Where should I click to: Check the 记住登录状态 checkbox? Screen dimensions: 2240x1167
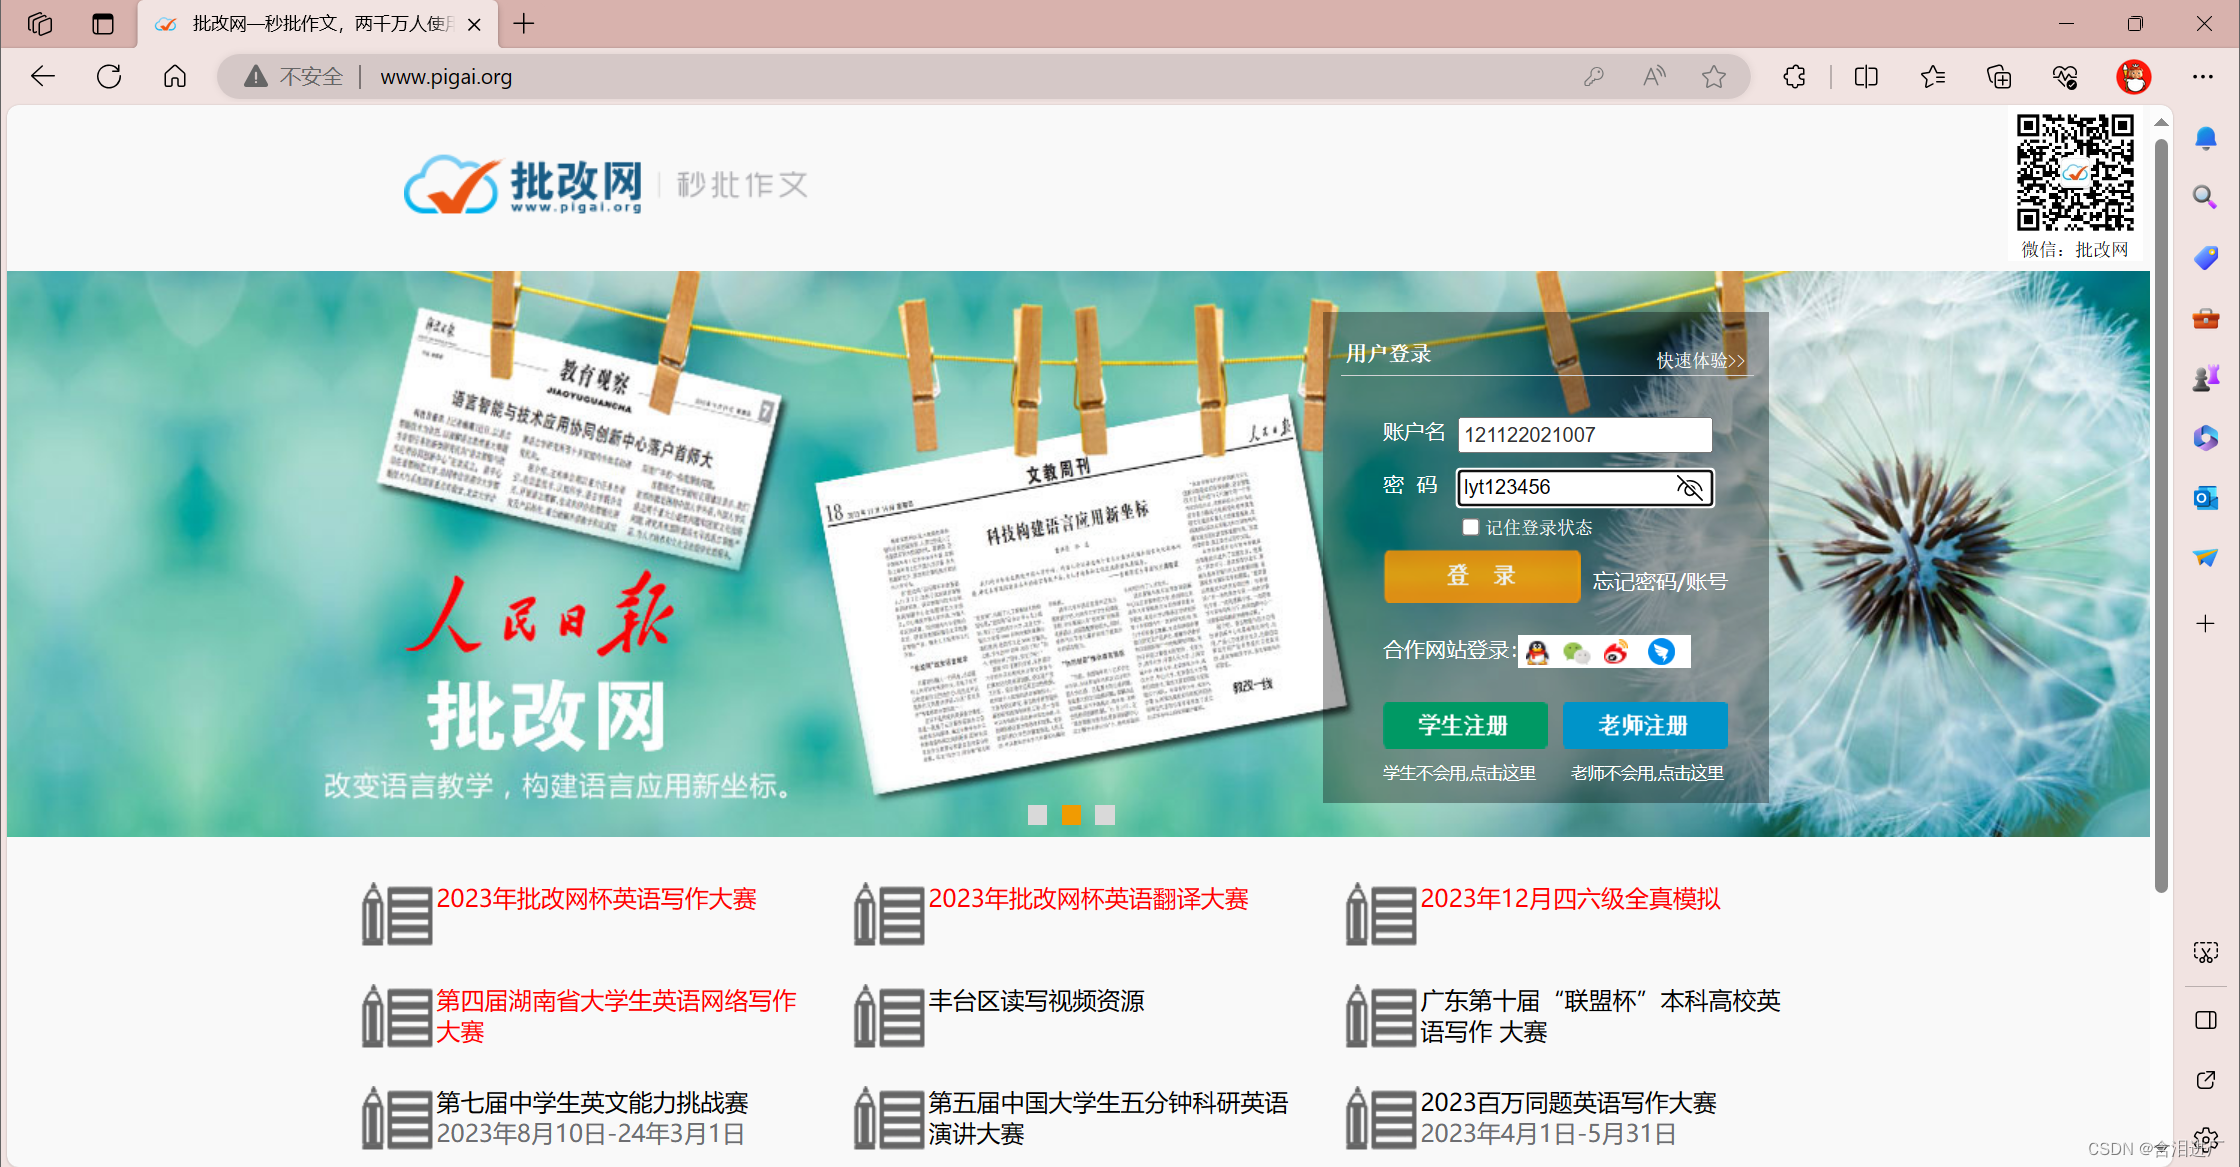1470,527
